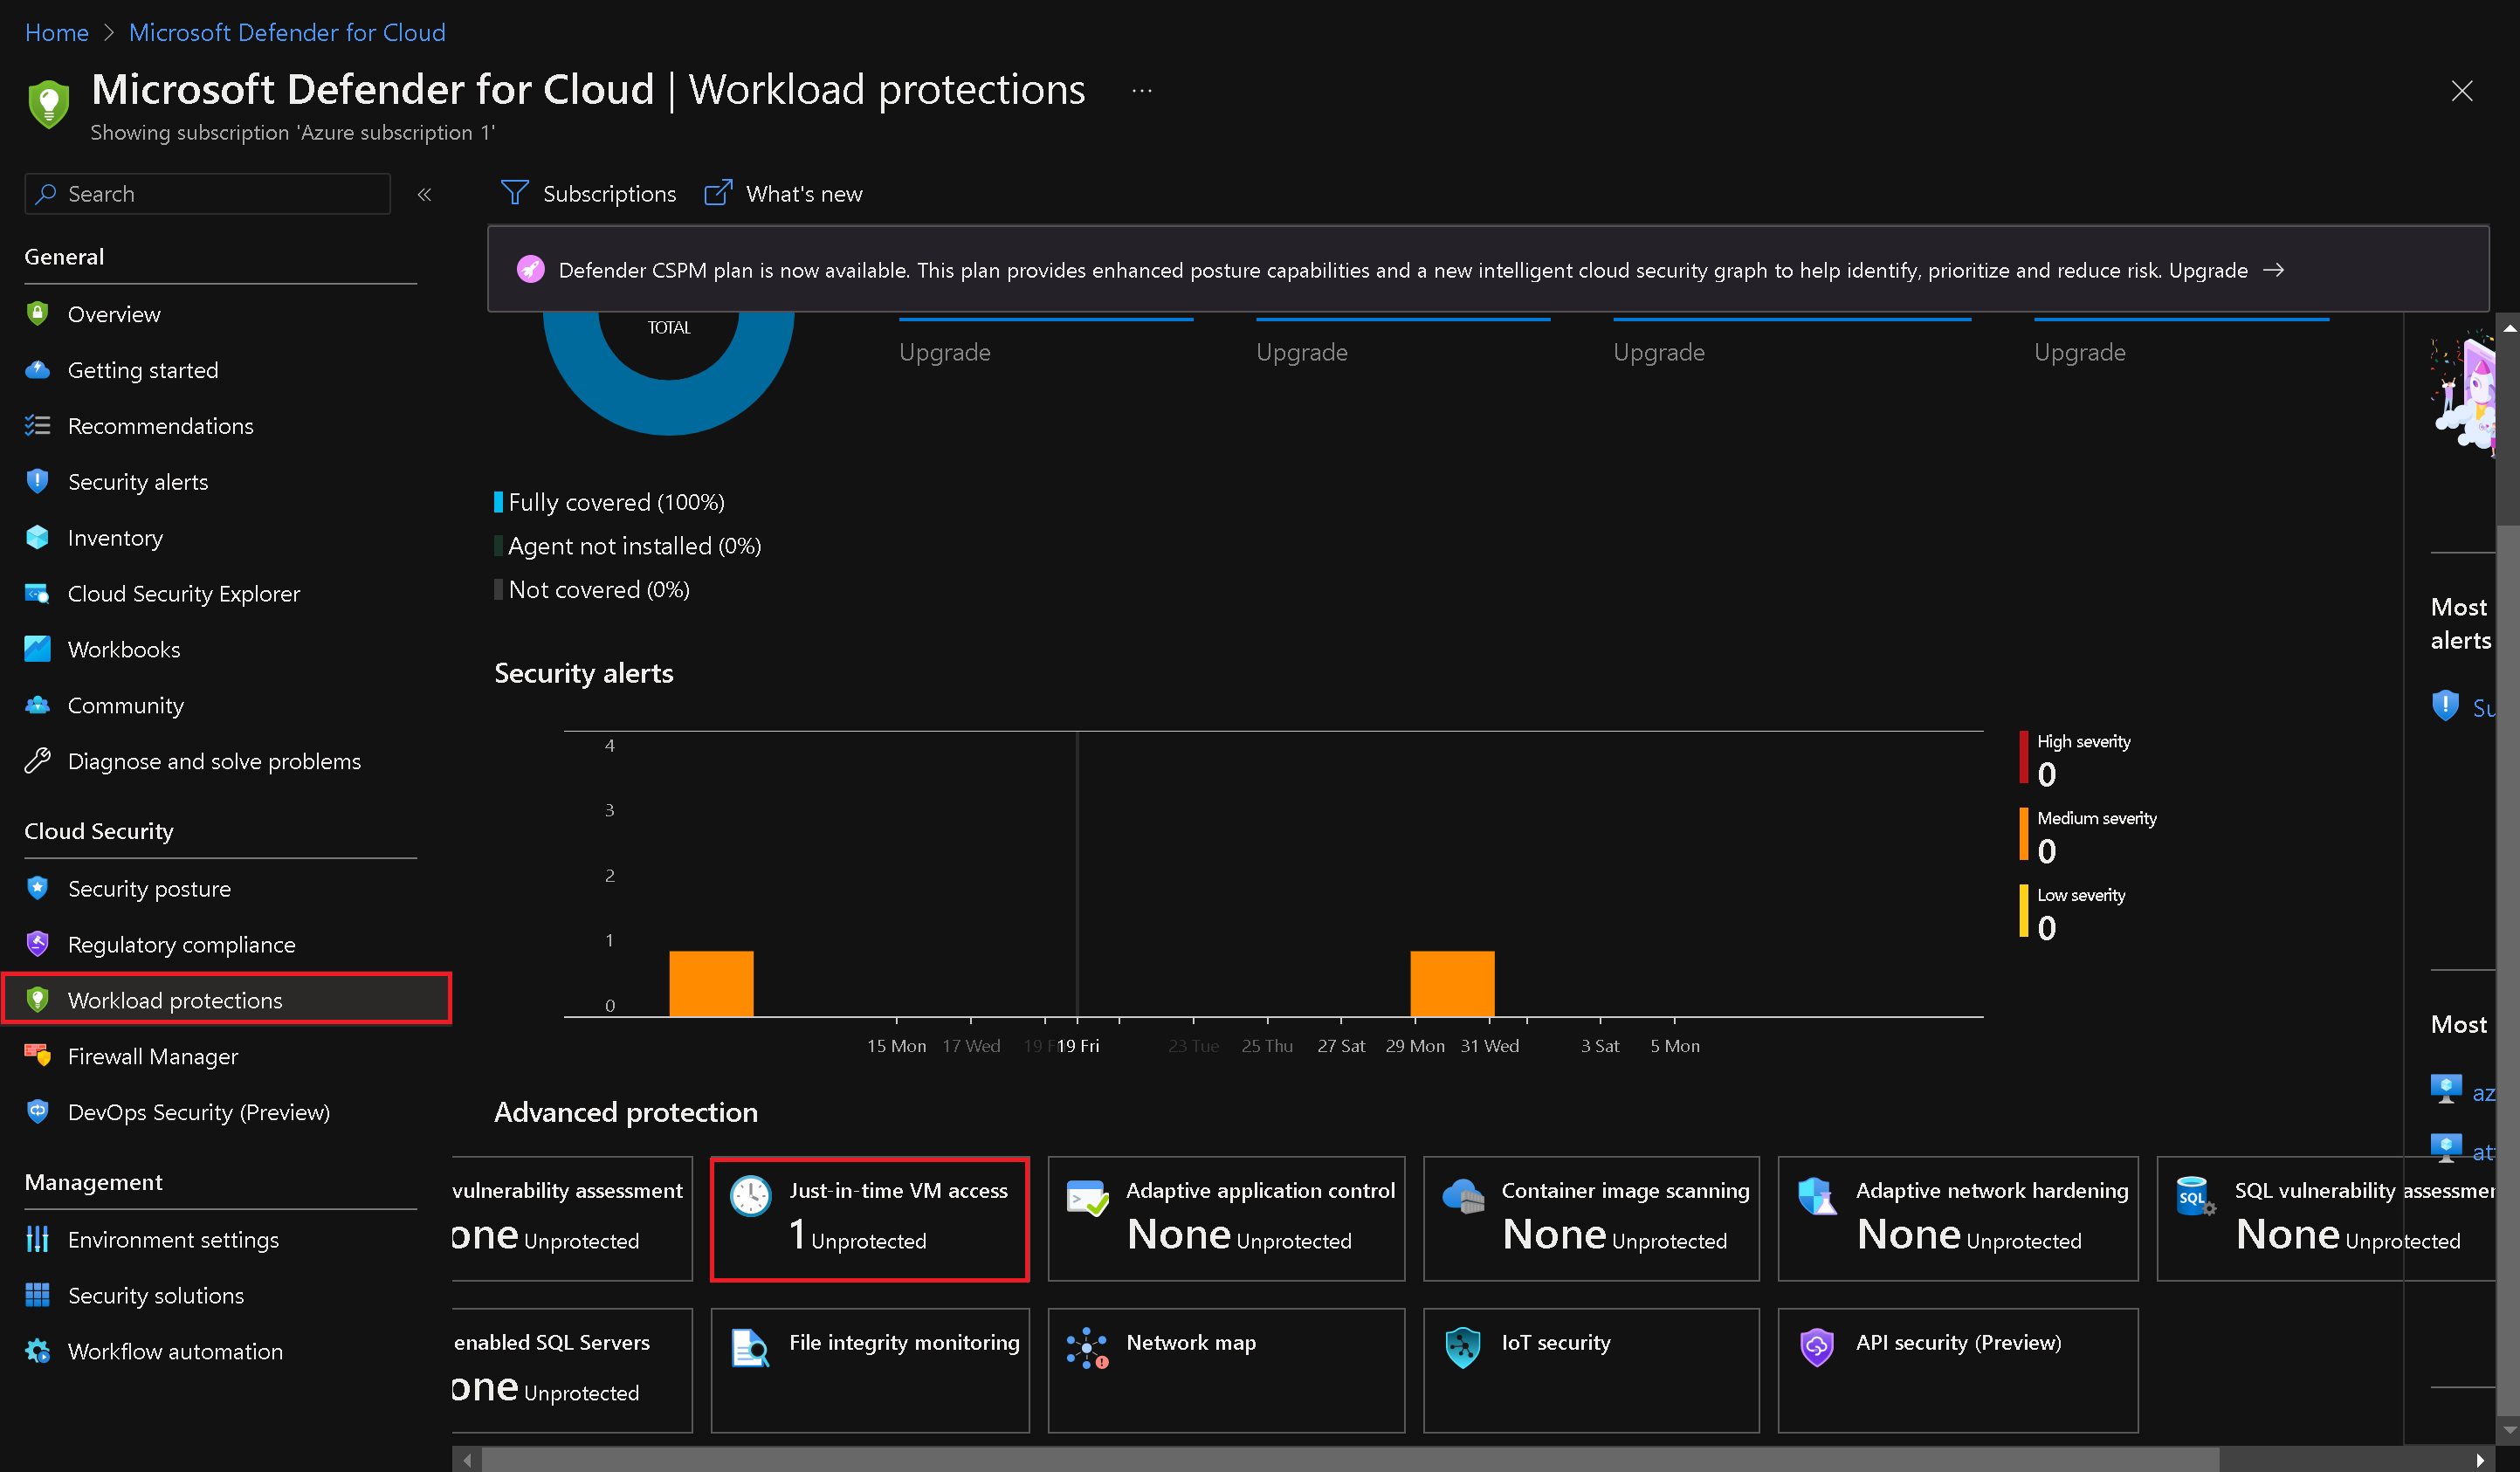Open the Workbooks section
This screenshot has width=2520, height=1472.
click(124, 649)
